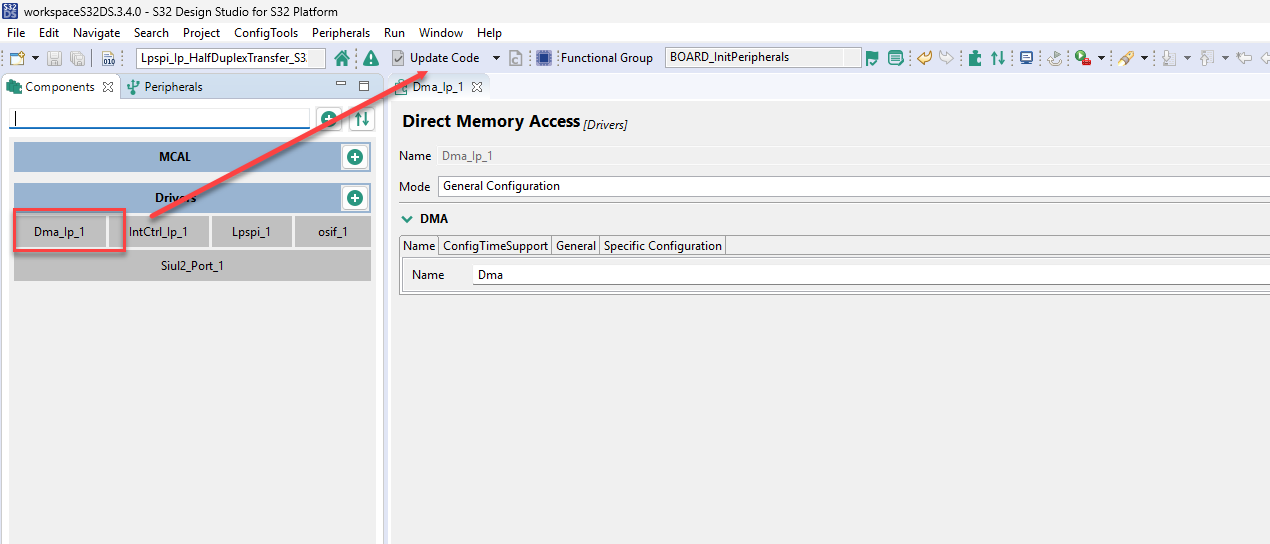Click the green up-down arrows toolbar icon
The image size is (1270, 544).
pos(998,58)
